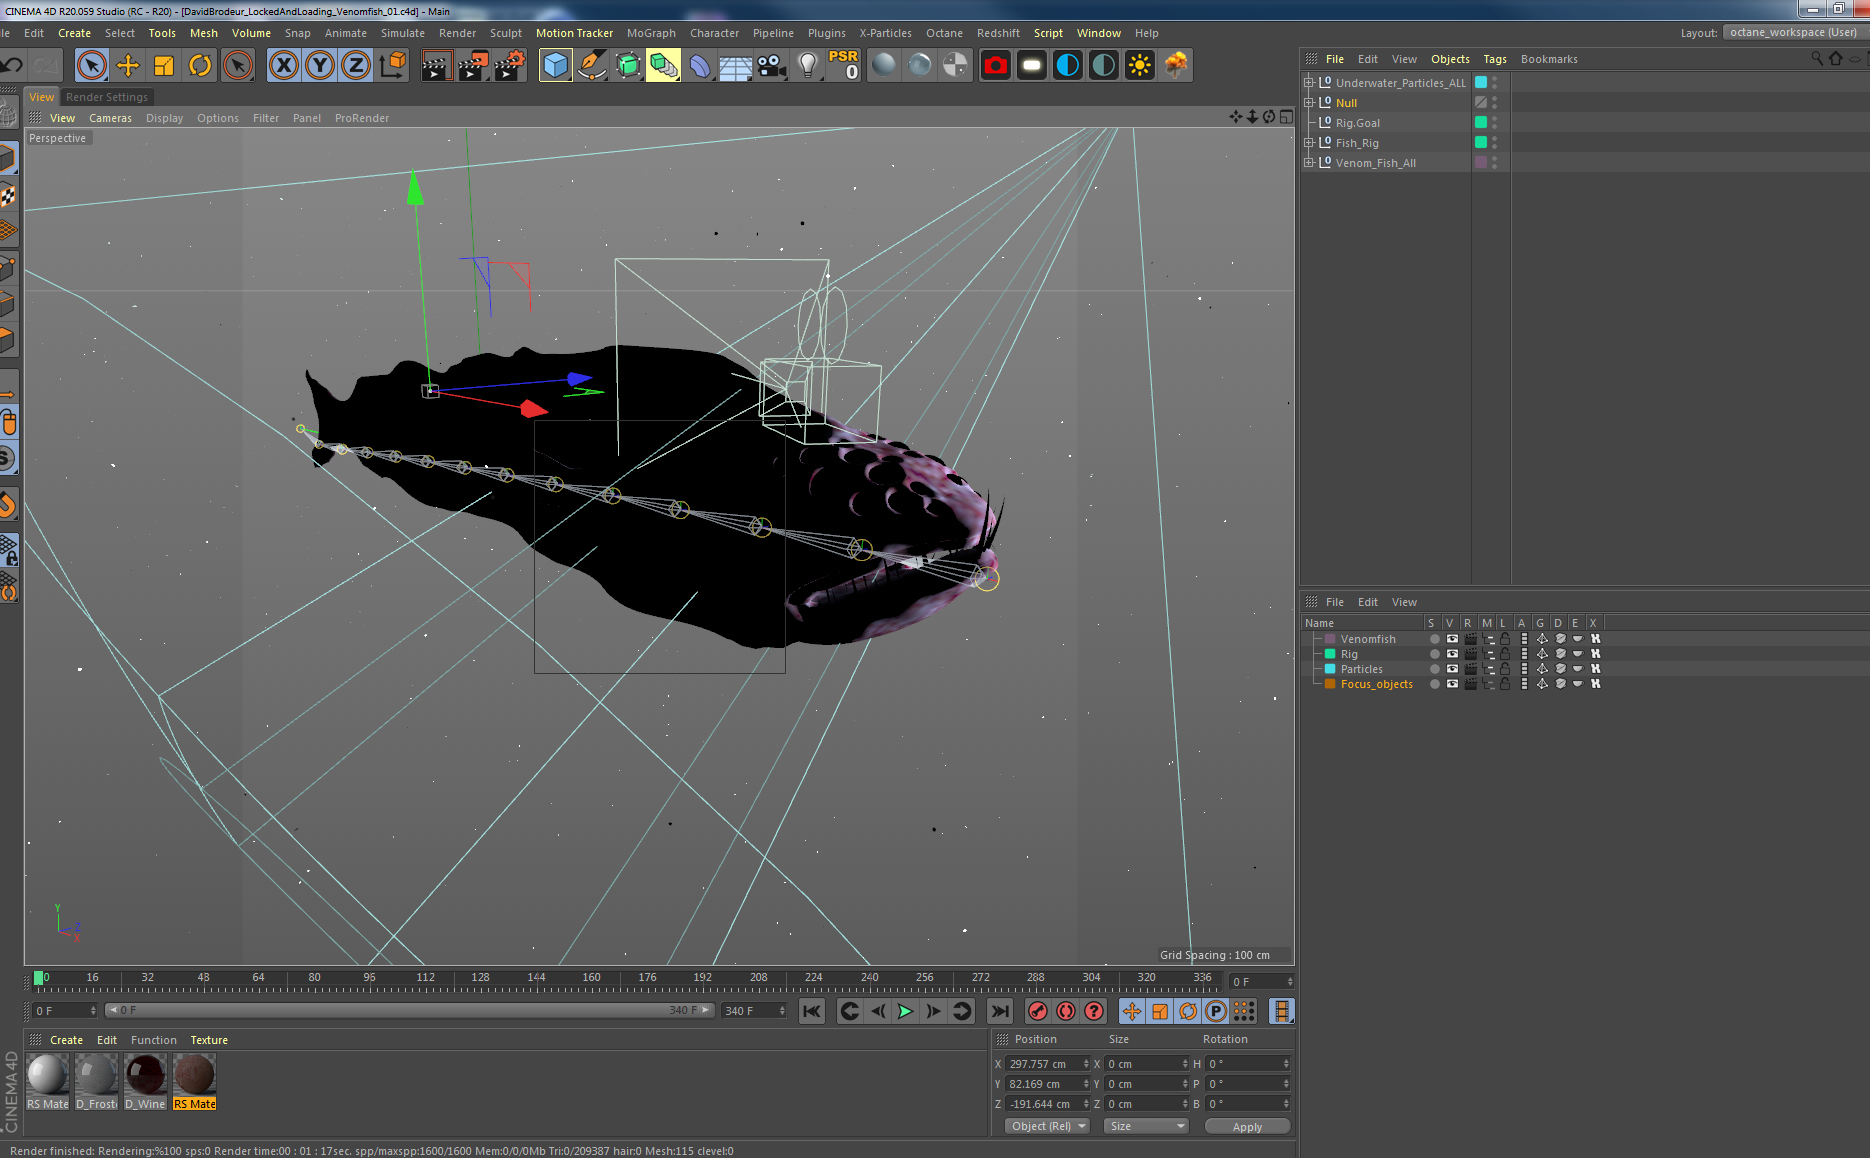Expand the Underwater_Particles_ALL hierarchy
The width and height of the screenshot is (1870, 1158).
click(1310, 82)
